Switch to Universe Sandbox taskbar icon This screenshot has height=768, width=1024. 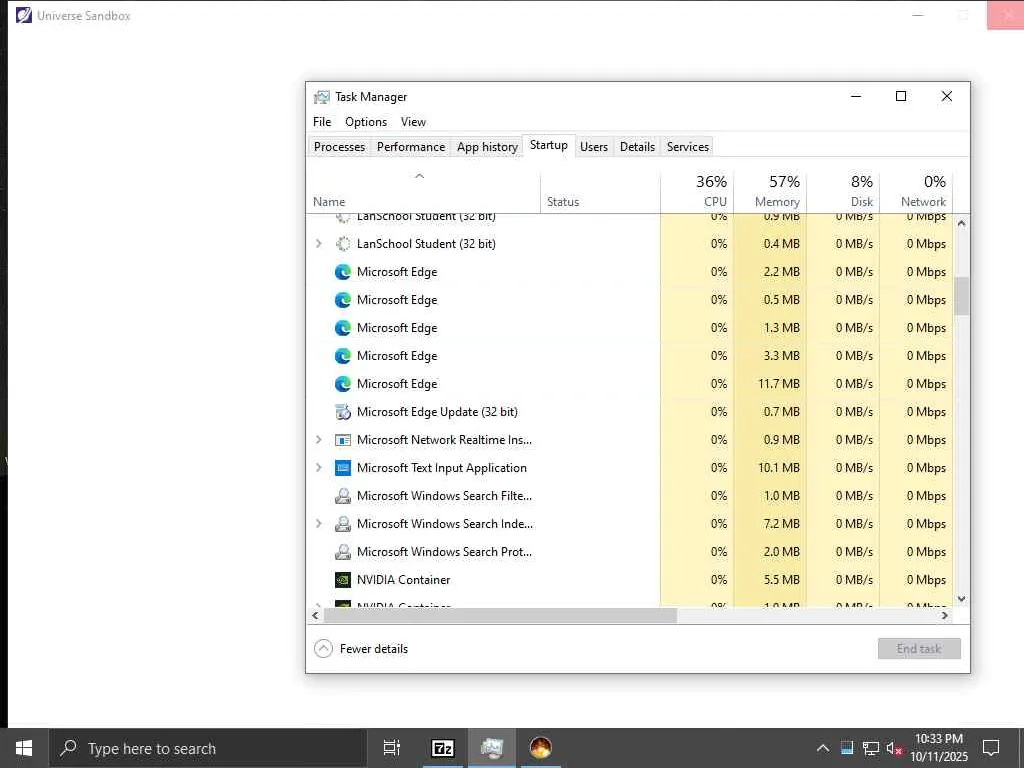pyautogui.click(x=541, y=748)
